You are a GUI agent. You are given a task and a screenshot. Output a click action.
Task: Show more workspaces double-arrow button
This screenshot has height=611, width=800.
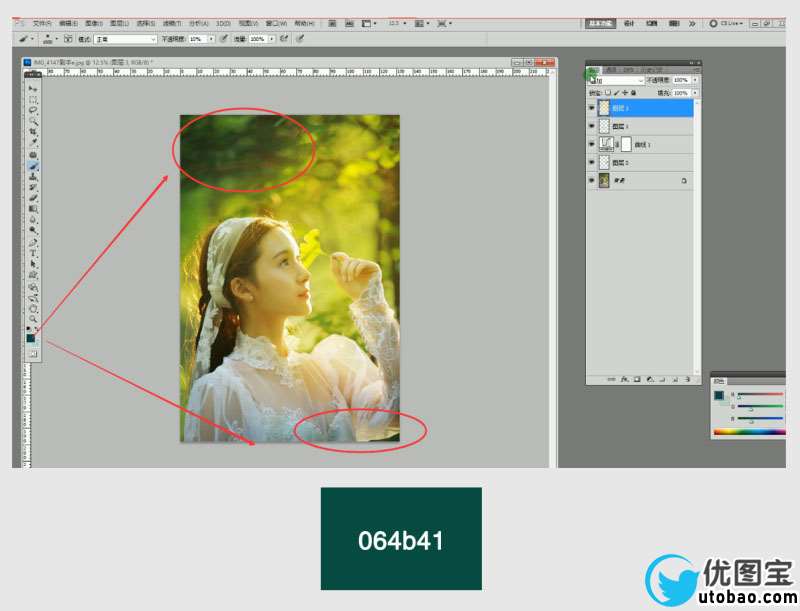tap(692, 23)
